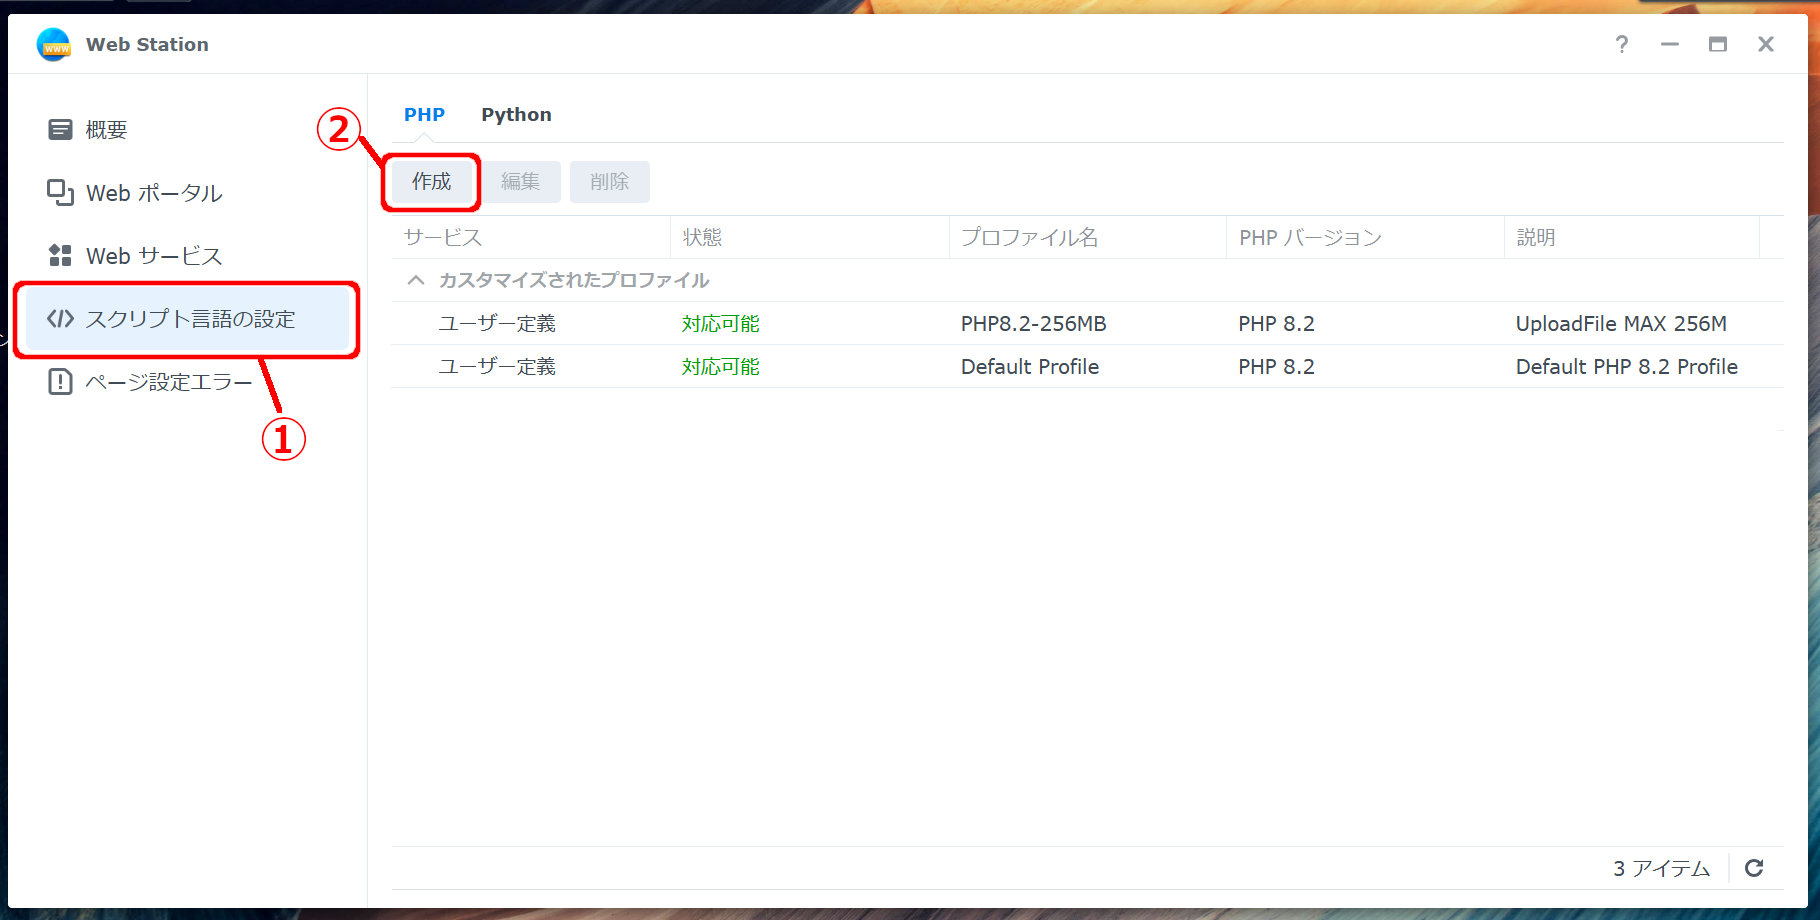Viewport: 1820px width, 920px height.
Task: Collapse the カスタマイズされたプロファイル group
Action: [x=416, y=280]
